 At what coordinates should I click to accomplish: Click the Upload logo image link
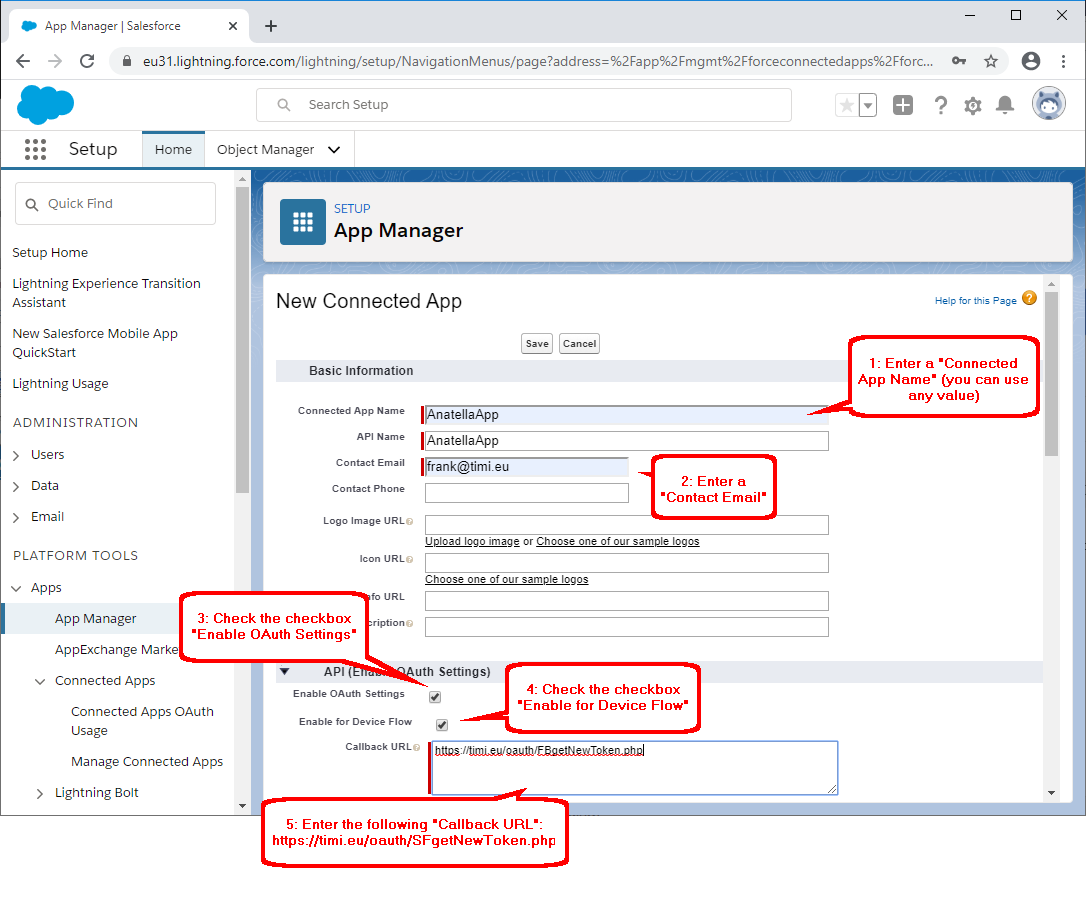click(x=472, y=542)
